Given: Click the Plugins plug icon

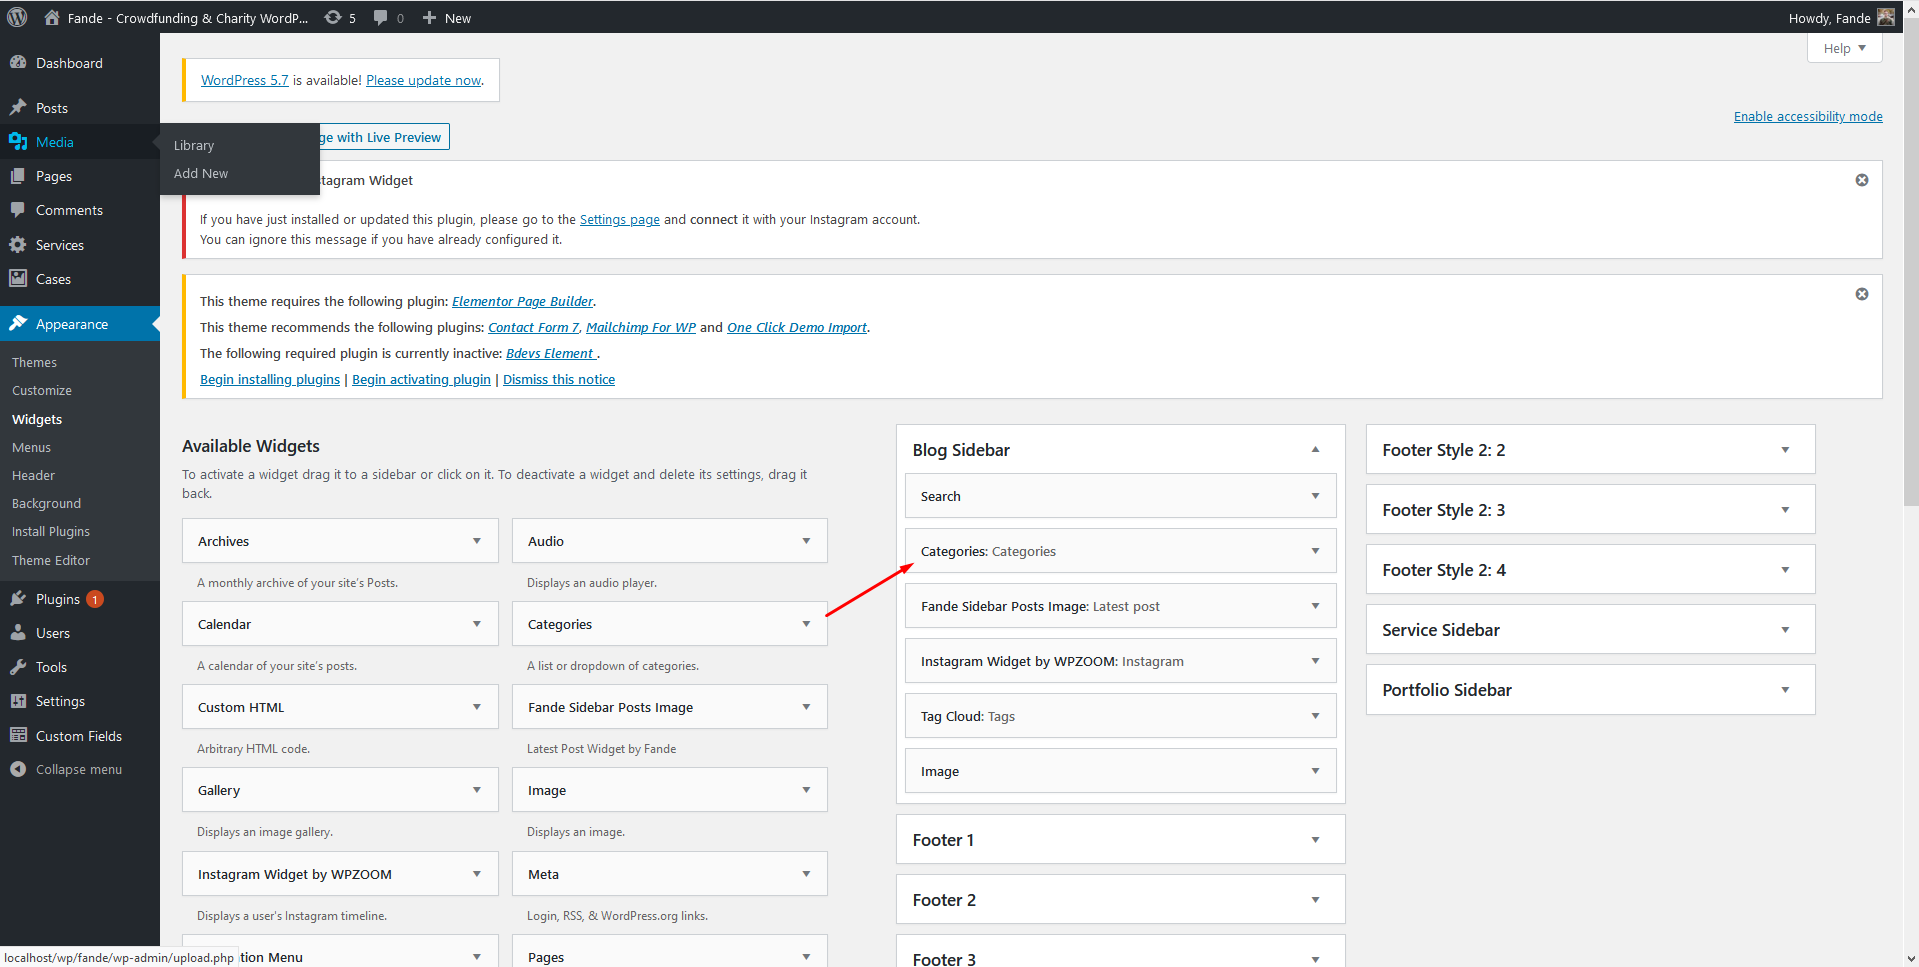Looking at the screenshot, I should tap(18, 598).
